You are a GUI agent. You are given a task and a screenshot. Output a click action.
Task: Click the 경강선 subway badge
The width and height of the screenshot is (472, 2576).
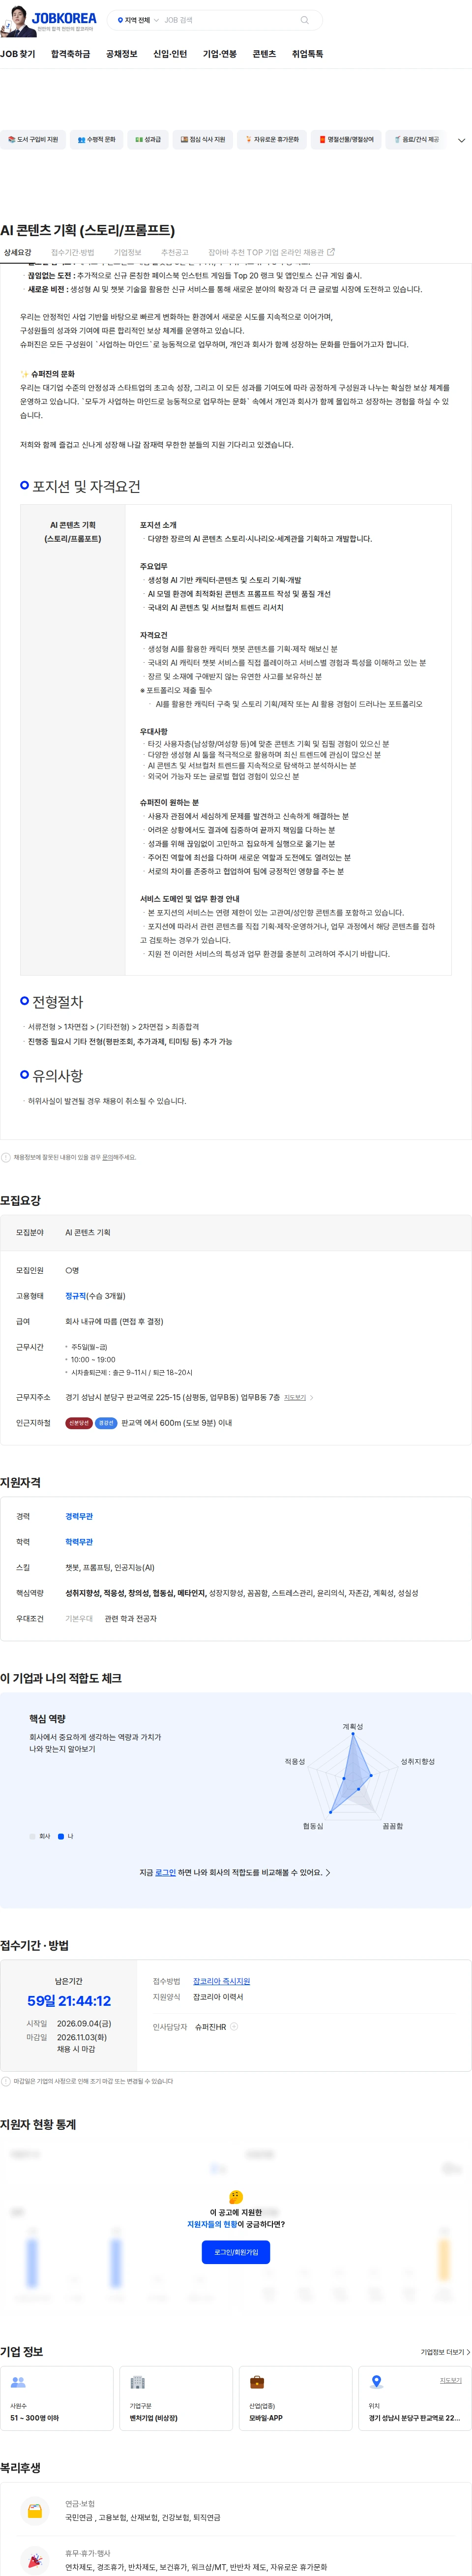click(x=107, y=1423)
